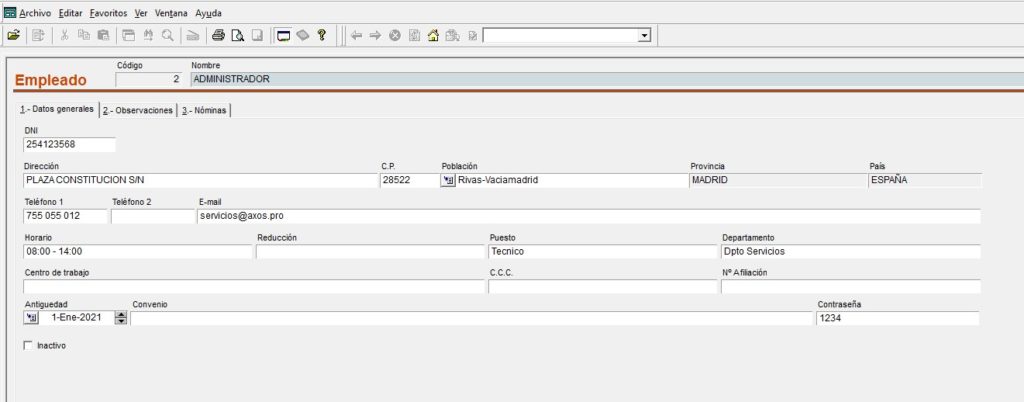
Task: Switch to the 3.- Nóminas tab
Action: pyautogui.click(x=204, y=110)
